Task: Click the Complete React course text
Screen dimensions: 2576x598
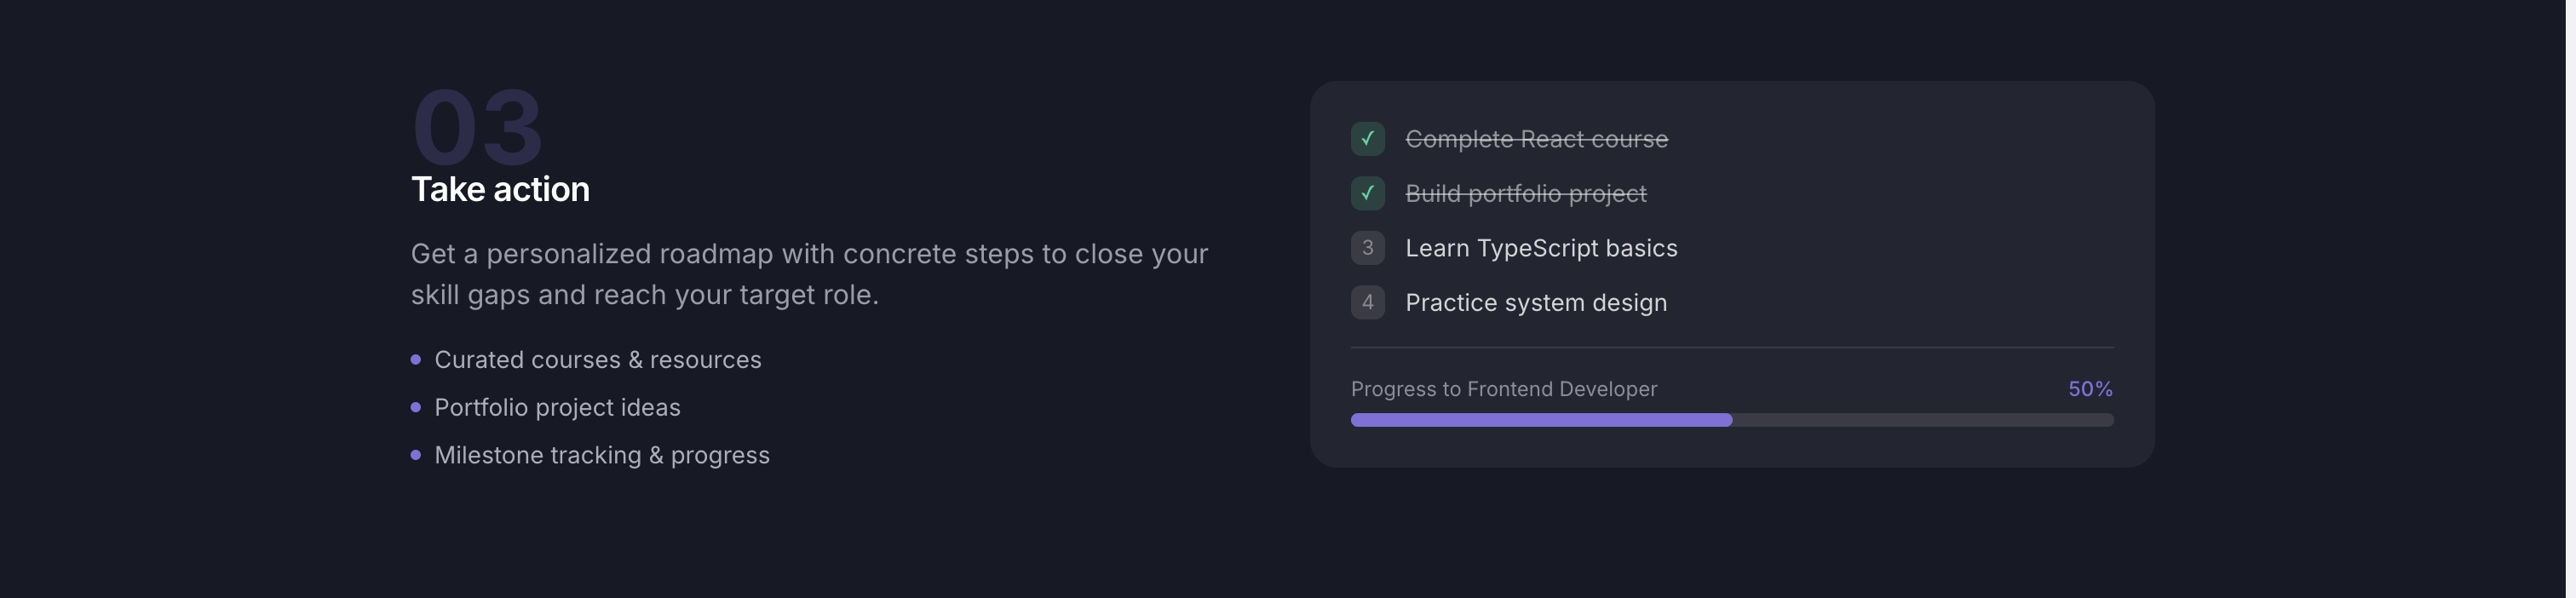Action: point(1536,139)
